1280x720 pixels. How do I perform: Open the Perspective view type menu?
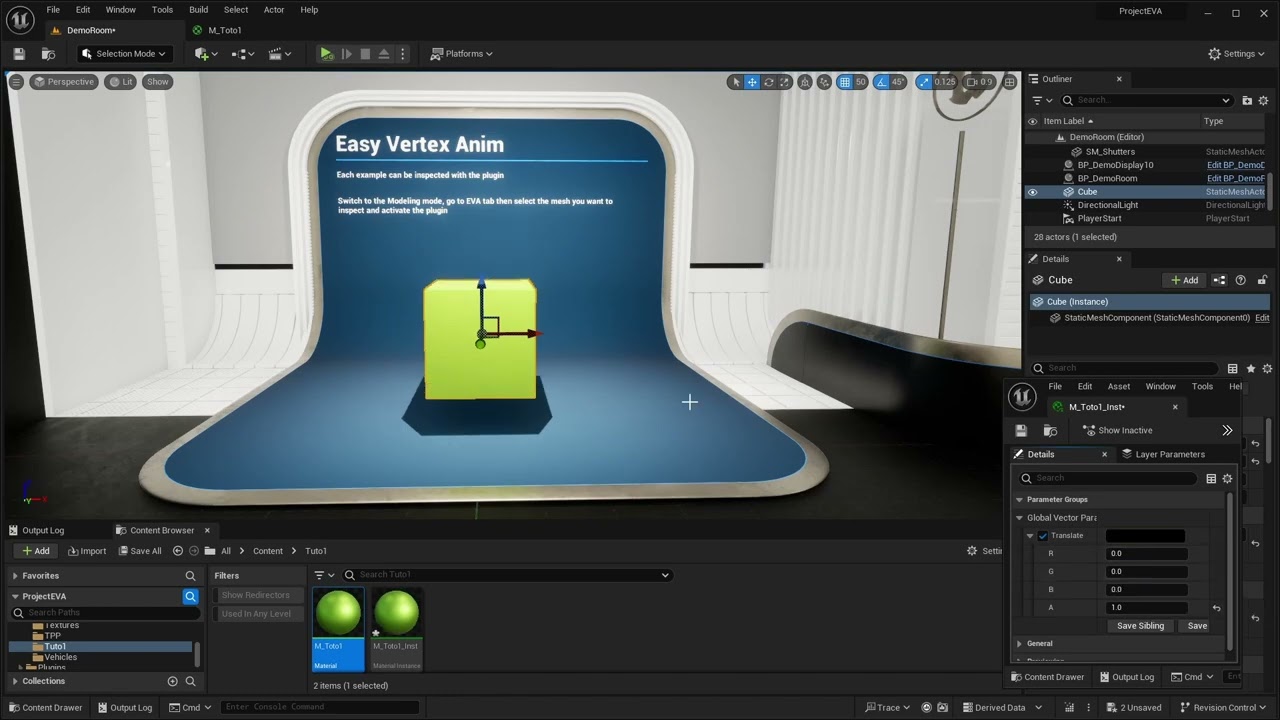pos(63,82)
